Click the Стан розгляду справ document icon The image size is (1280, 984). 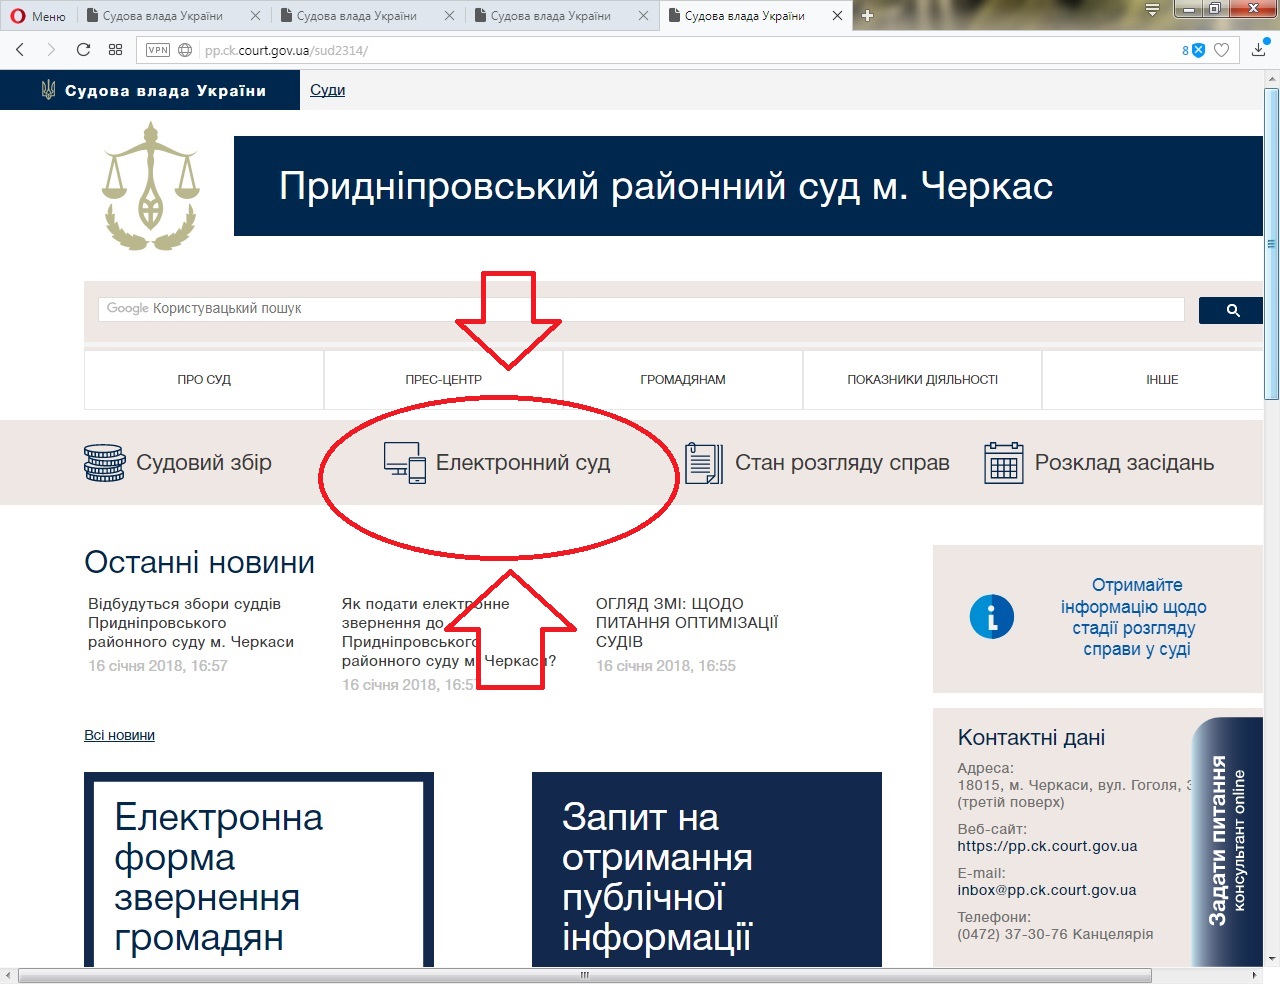[704, 464]
